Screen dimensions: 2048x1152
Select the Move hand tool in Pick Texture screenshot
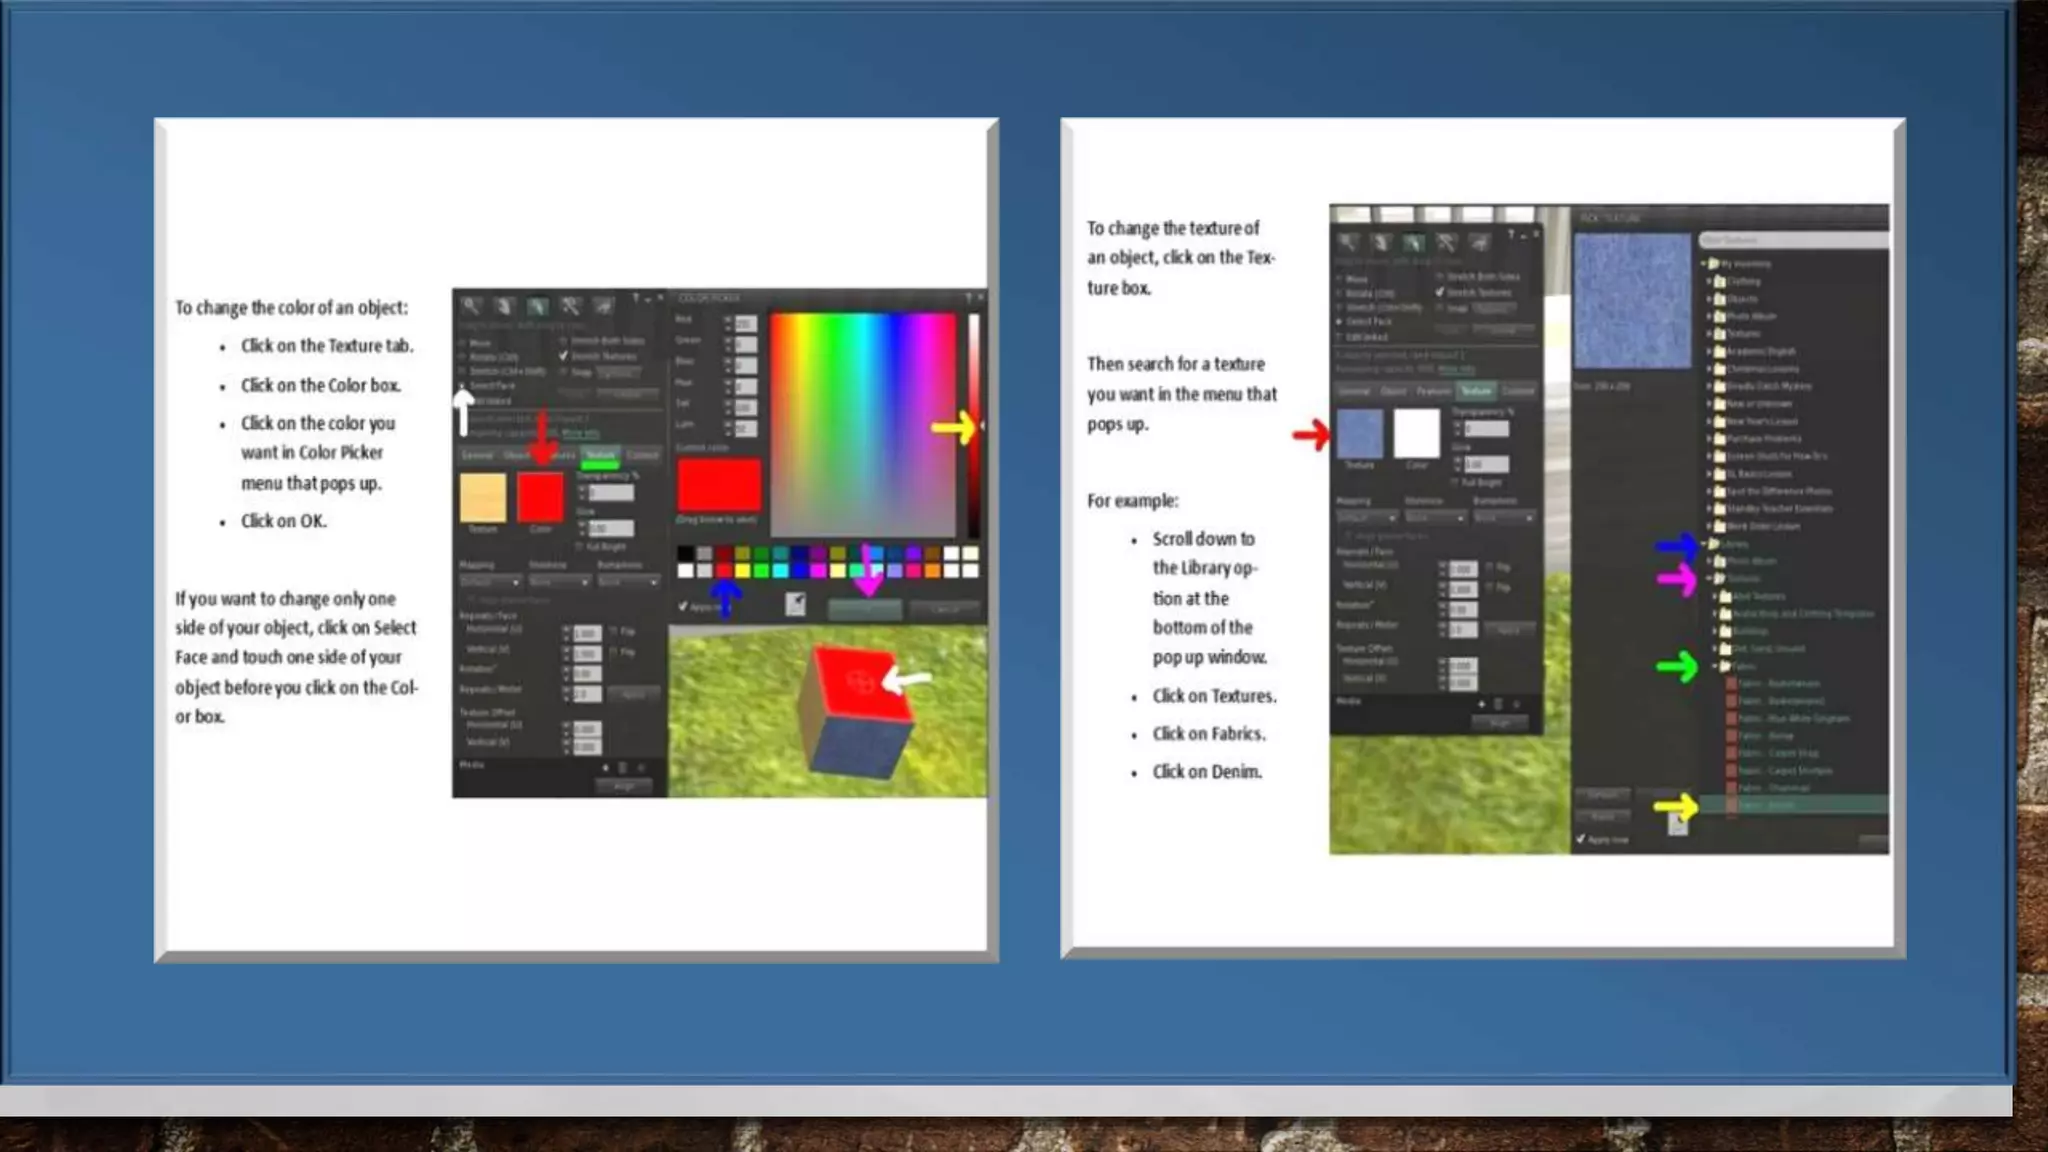tap(1380, 242)
